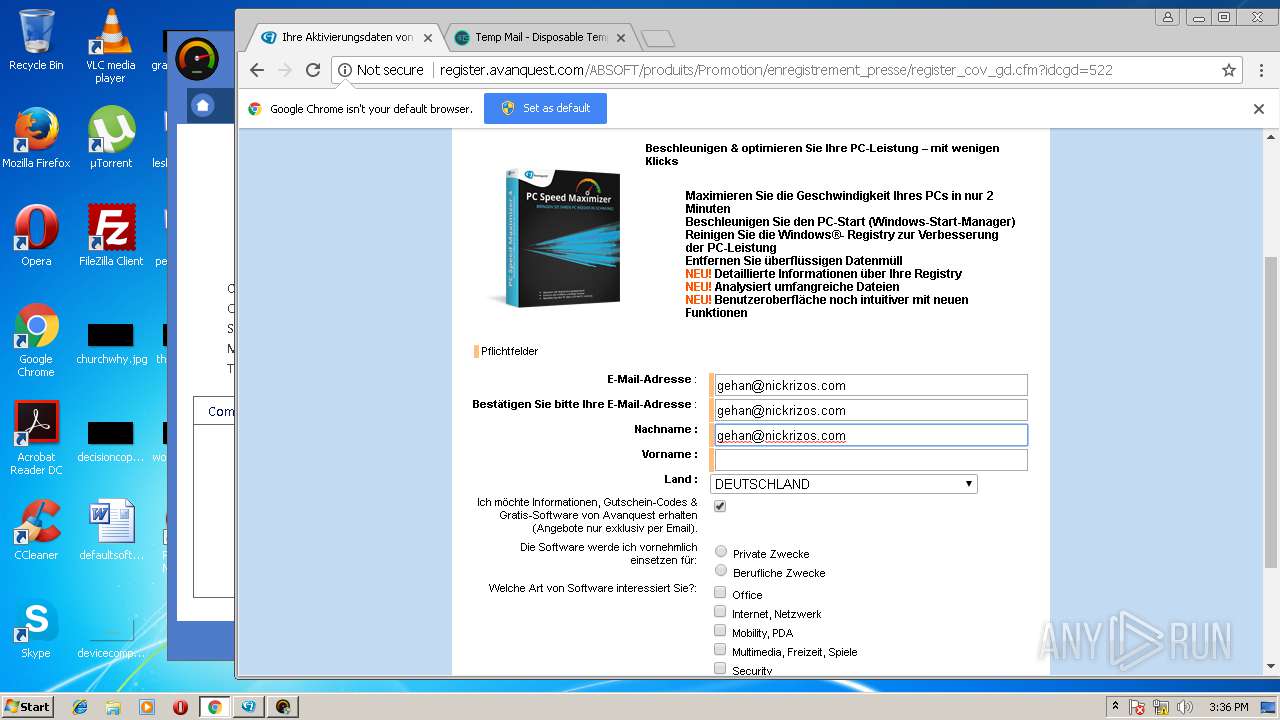
Task: Click the Windows Start button
Action: pyautogui.click(x=27, y=706)
